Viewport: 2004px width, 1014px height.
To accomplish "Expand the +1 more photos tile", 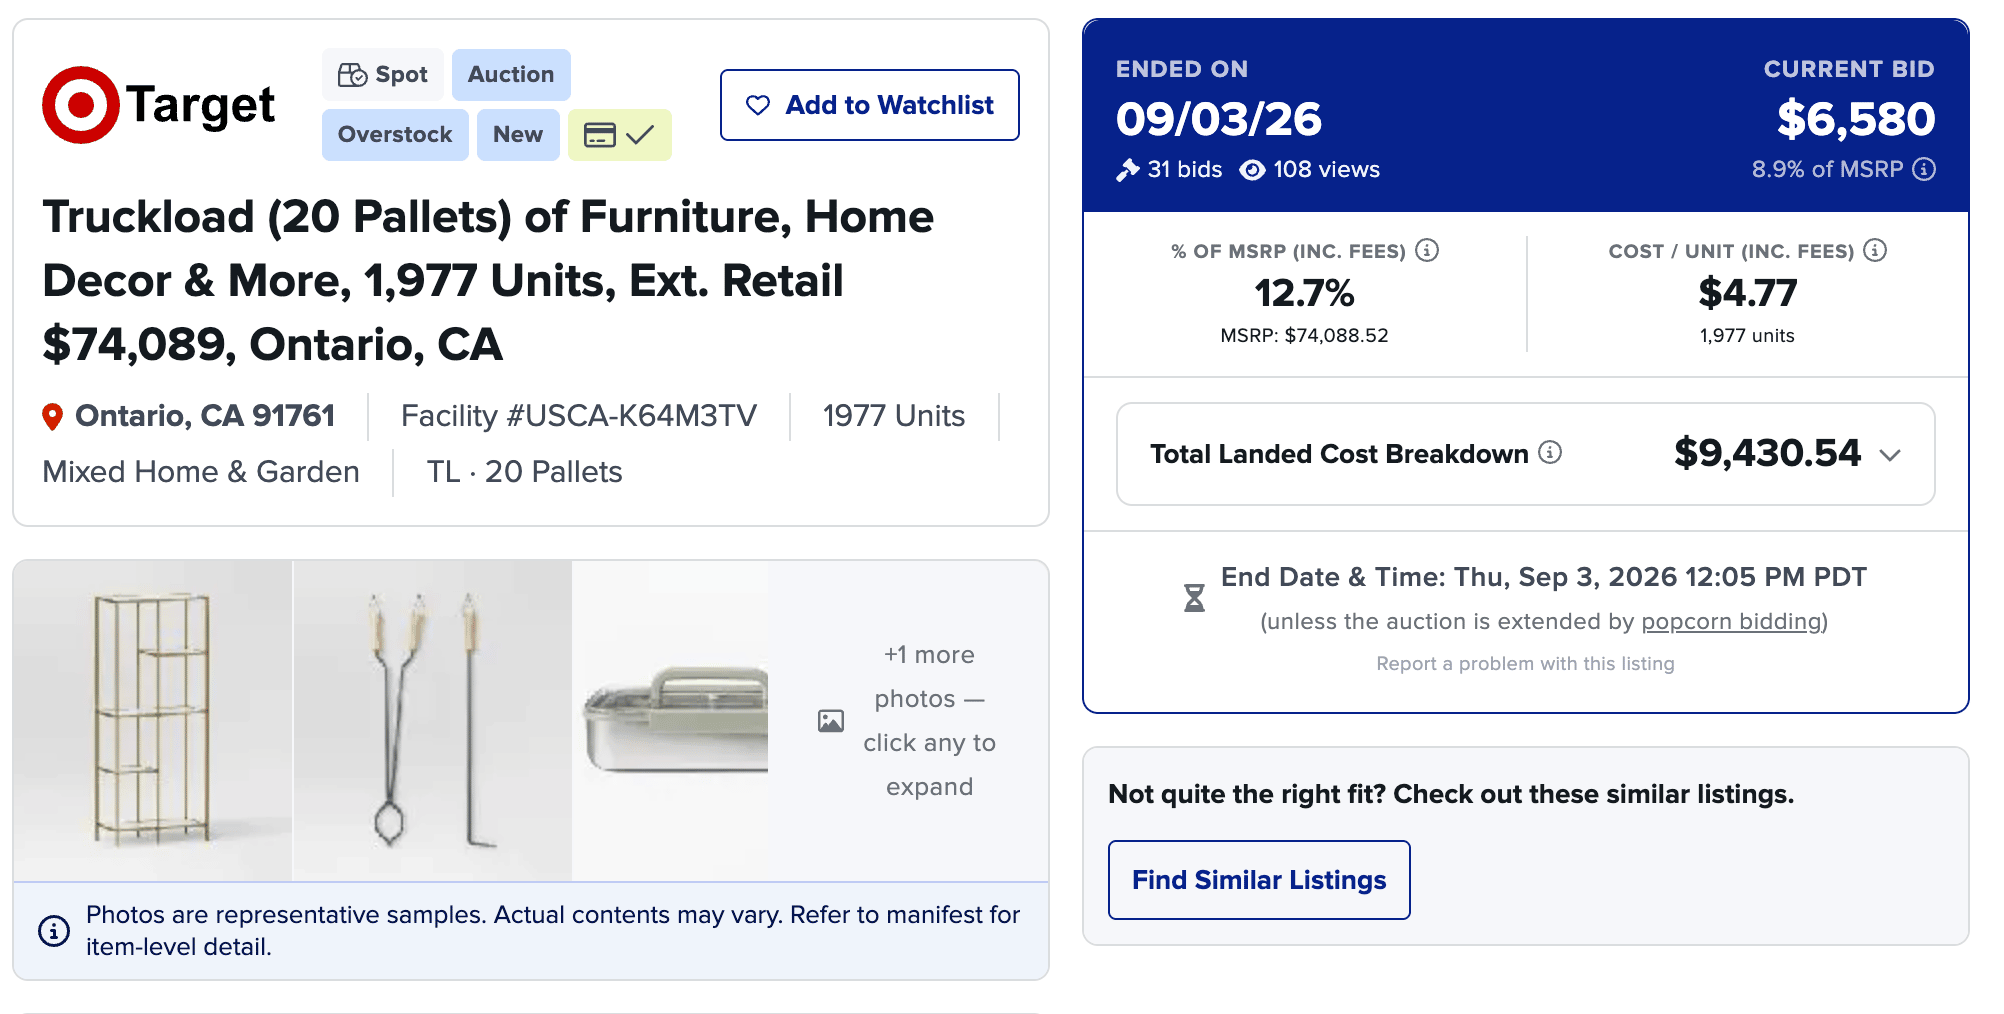I will click(908, 721).
